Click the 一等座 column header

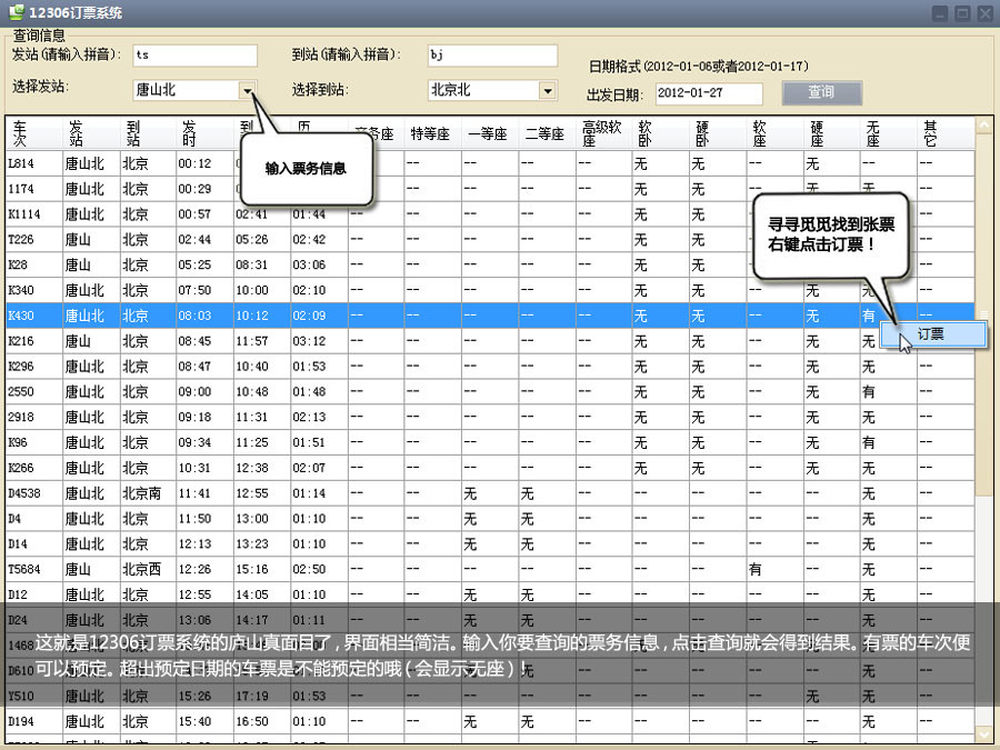490,133
